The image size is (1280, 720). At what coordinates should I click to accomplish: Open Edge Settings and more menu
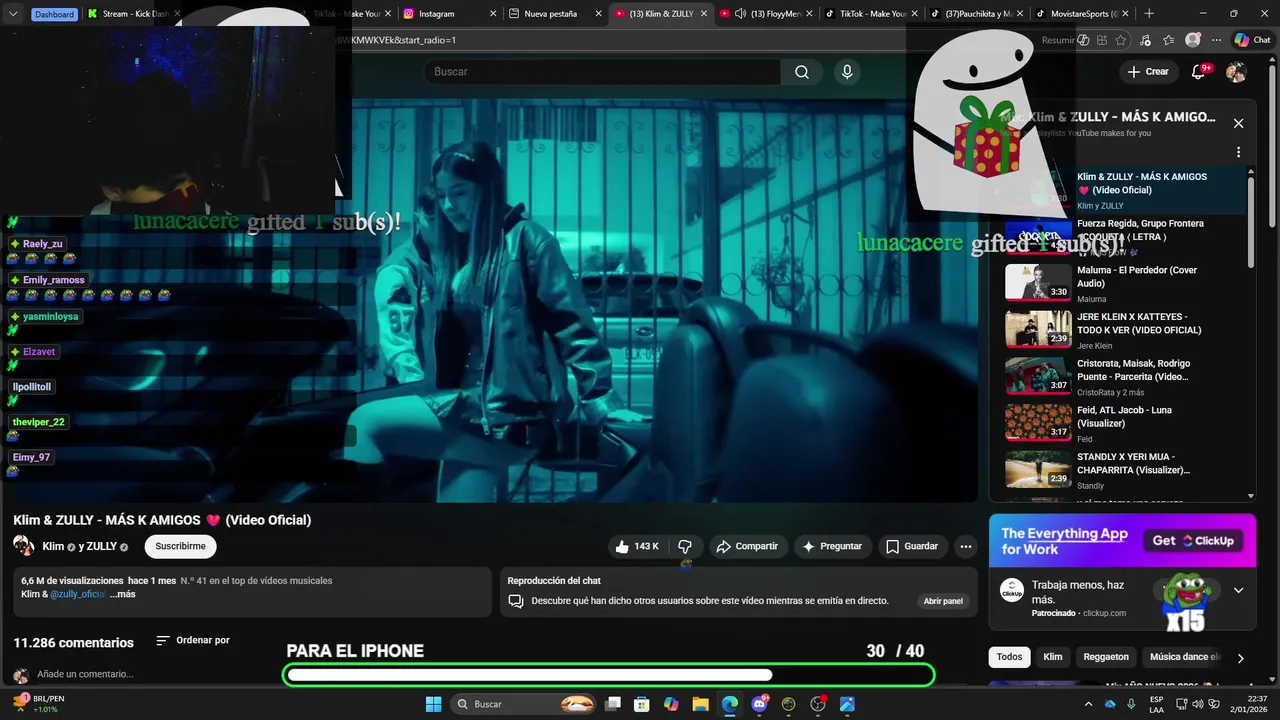coord(1216,40)
